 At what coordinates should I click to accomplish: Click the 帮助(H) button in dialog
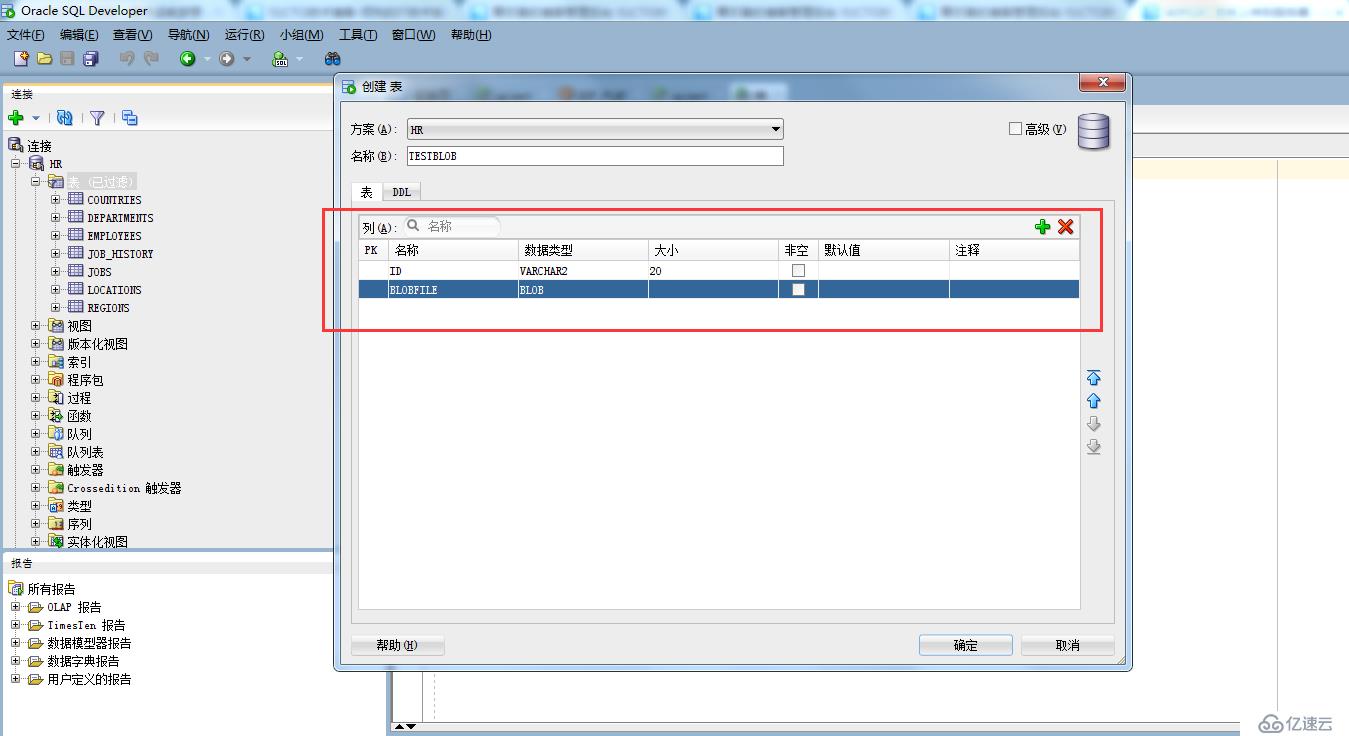pyautogui.click(x=397, y=645)
